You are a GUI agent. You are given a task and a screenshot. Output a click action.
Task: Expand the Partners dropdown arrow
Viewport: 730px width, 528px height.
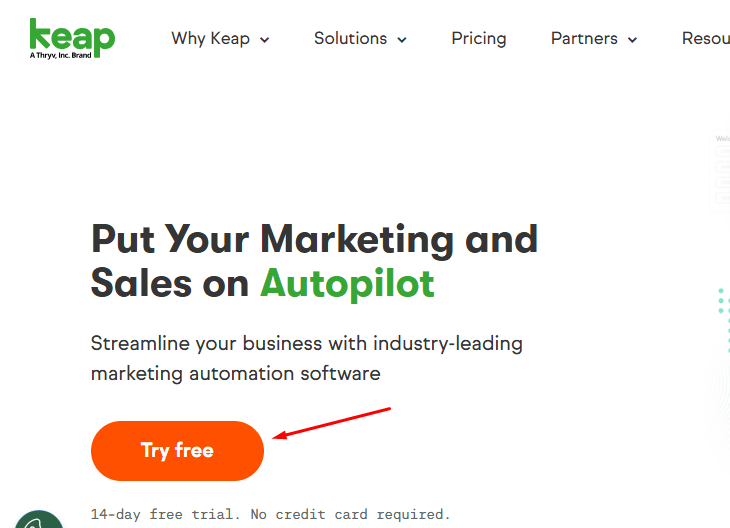coord(632,40)
